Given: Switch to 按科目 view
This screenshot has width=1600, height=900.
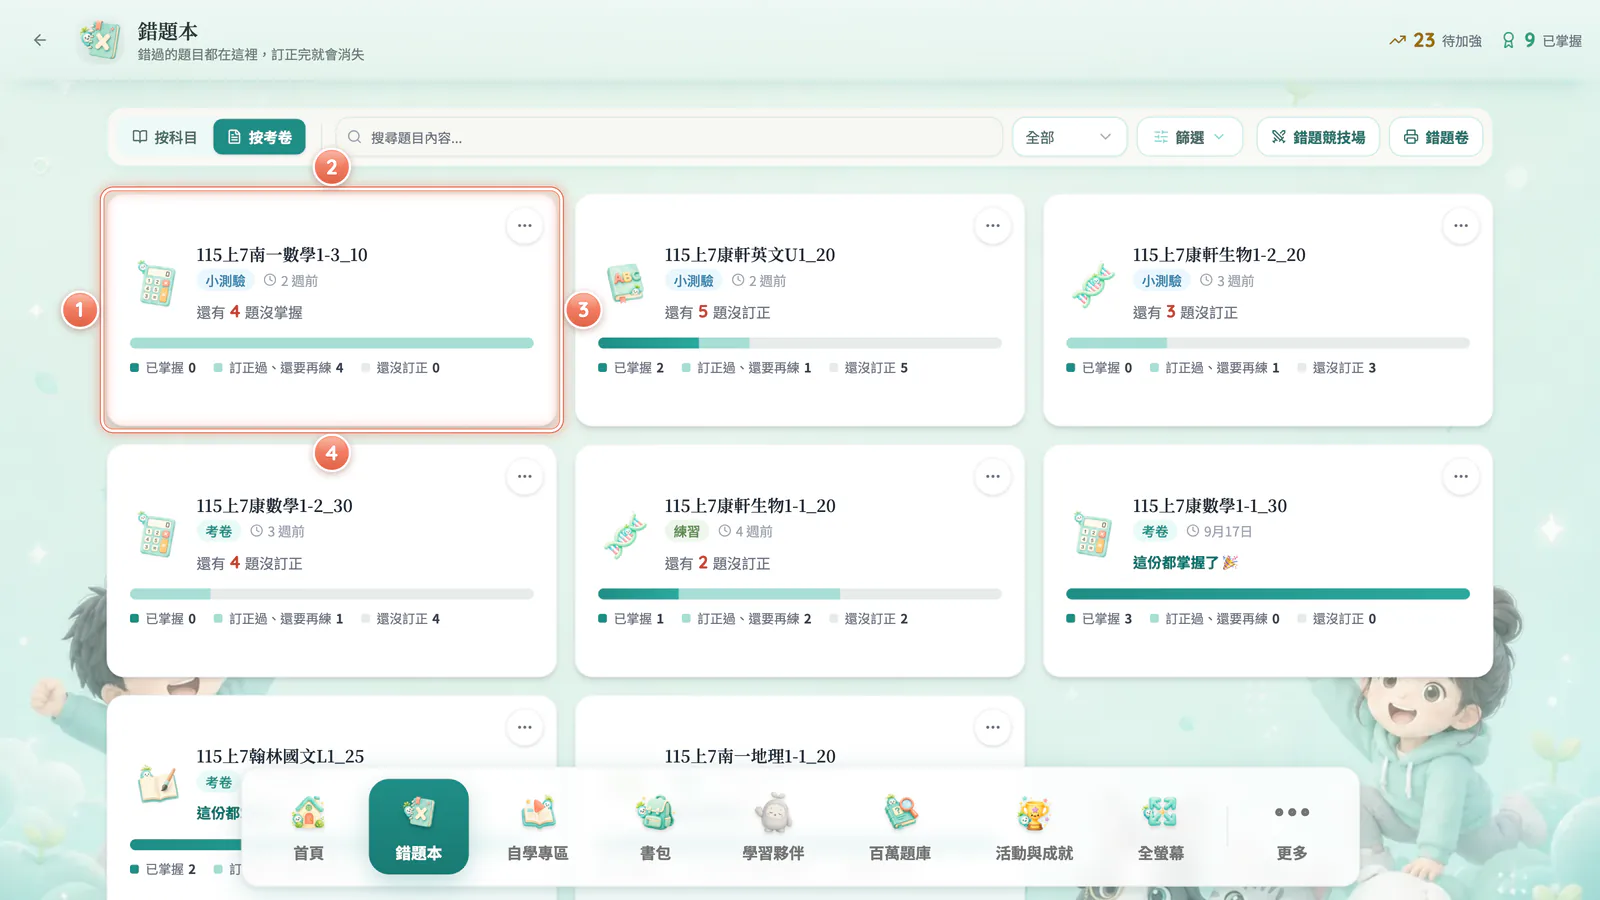Looking at the screenshot, I should coord(165,137).
